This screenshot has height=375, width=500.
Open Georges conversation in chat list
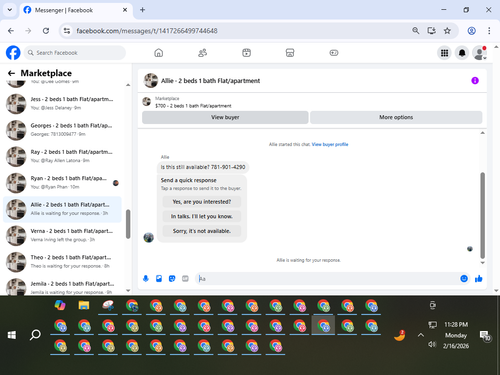[62, 130]
